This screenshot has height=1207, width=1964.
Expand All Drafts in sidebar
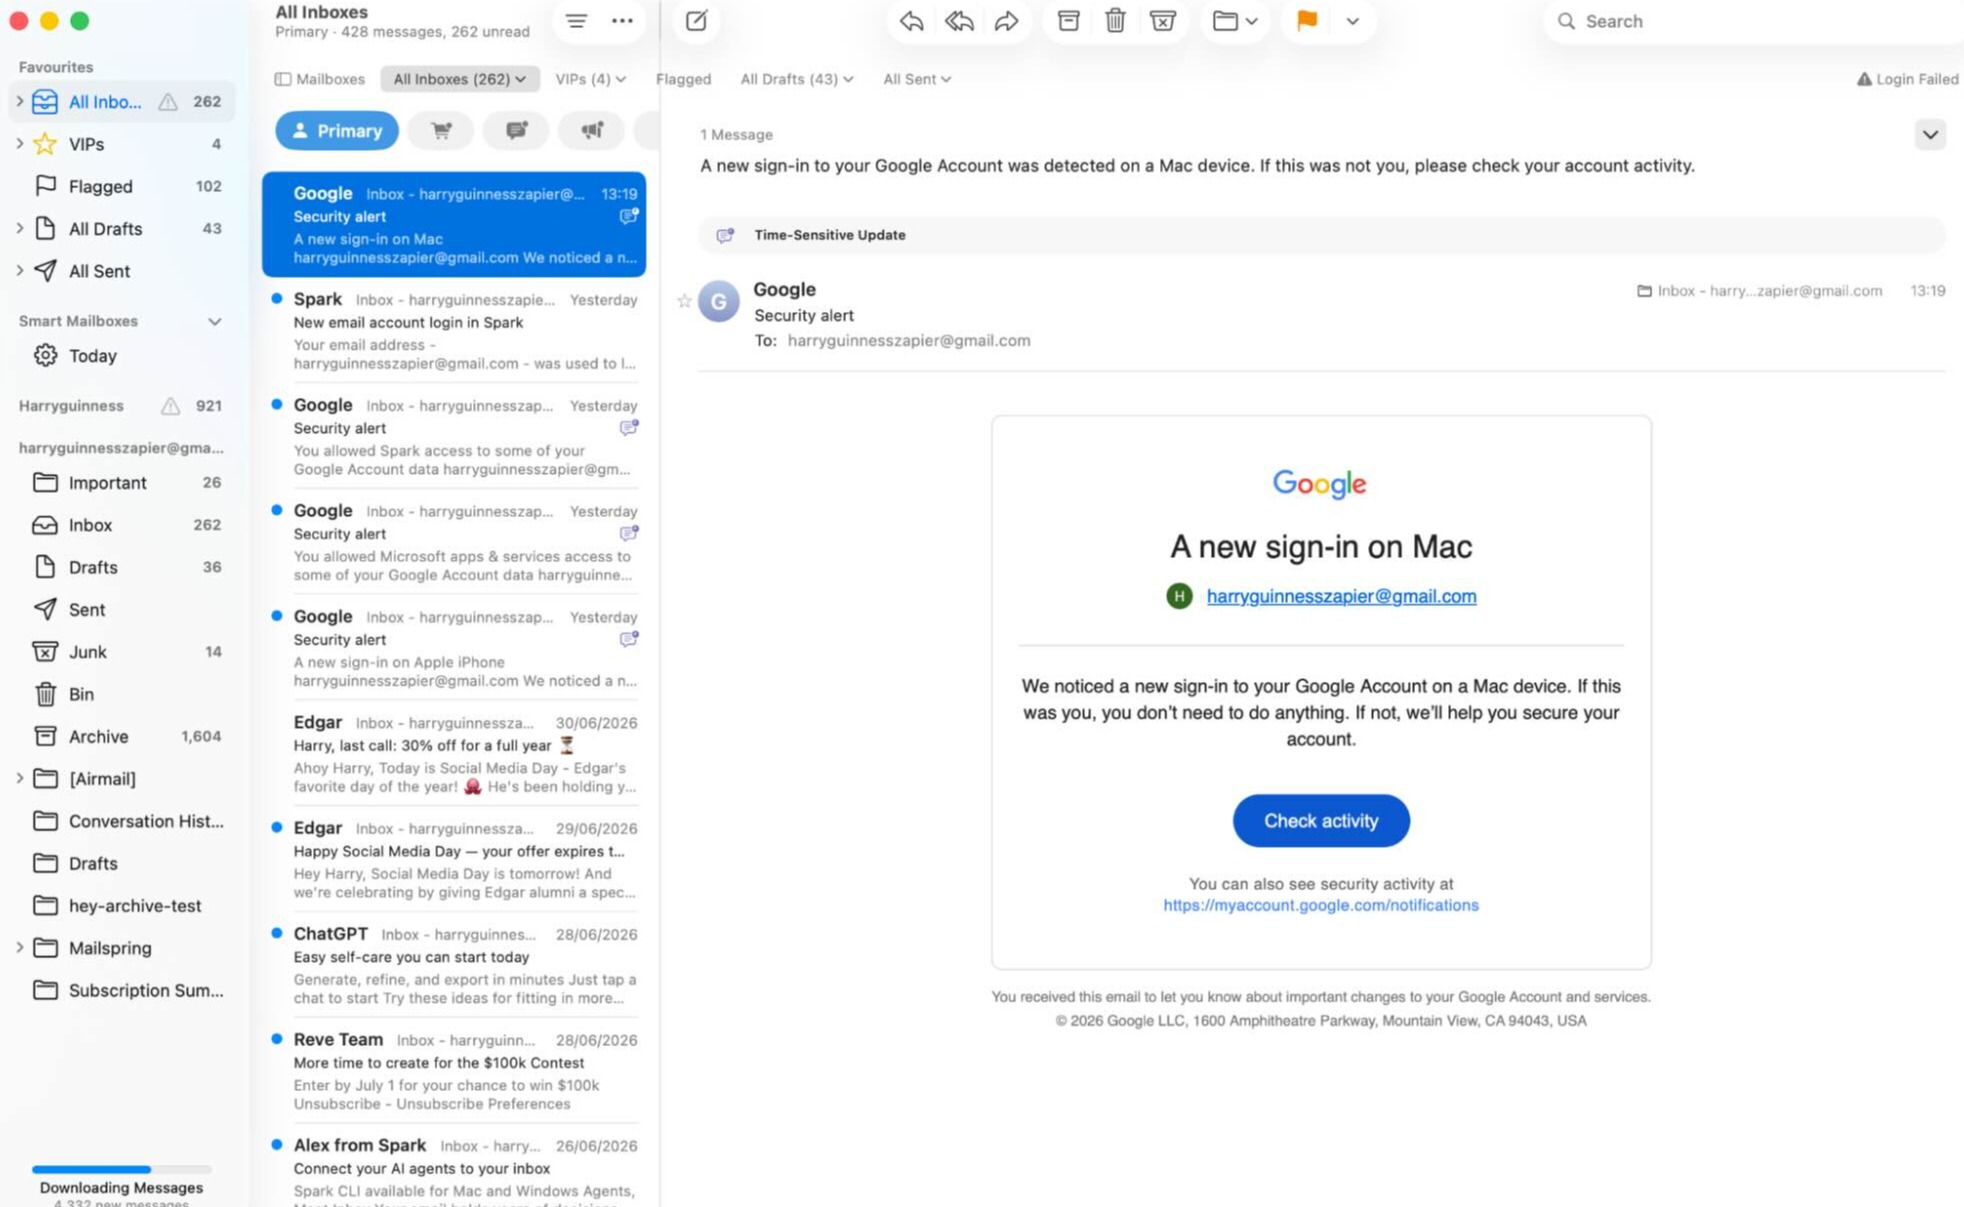(19, 229)
